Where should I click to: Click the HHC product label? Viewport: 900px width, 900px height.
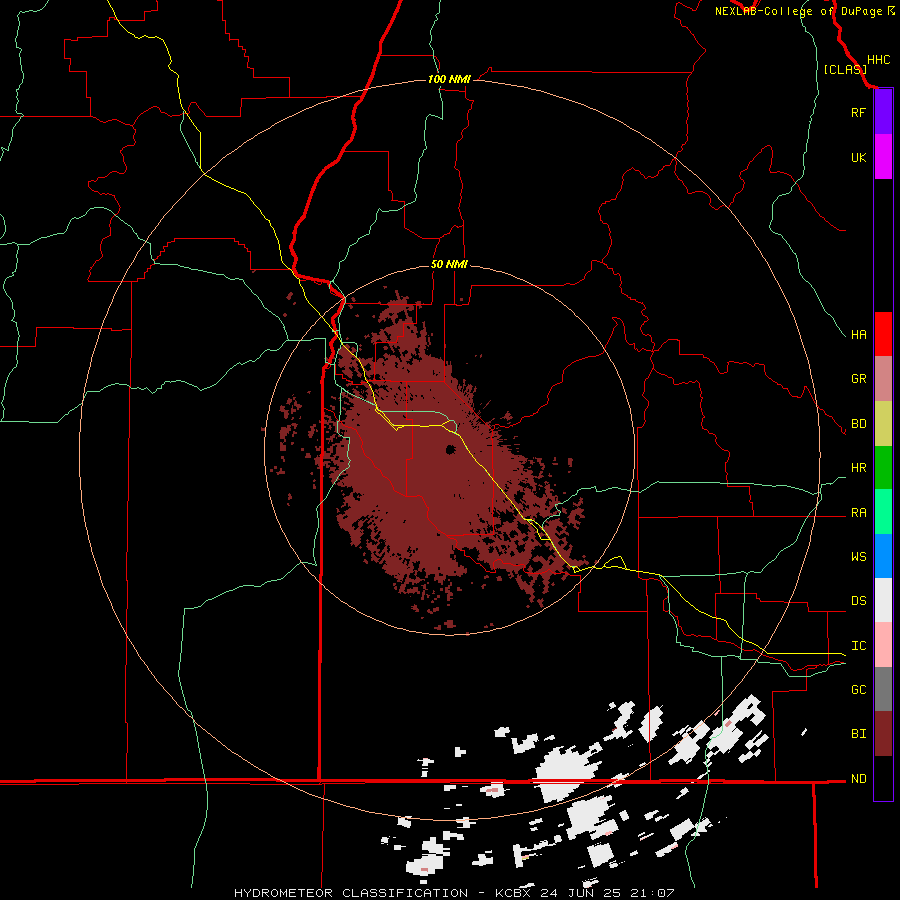(878, 60)
